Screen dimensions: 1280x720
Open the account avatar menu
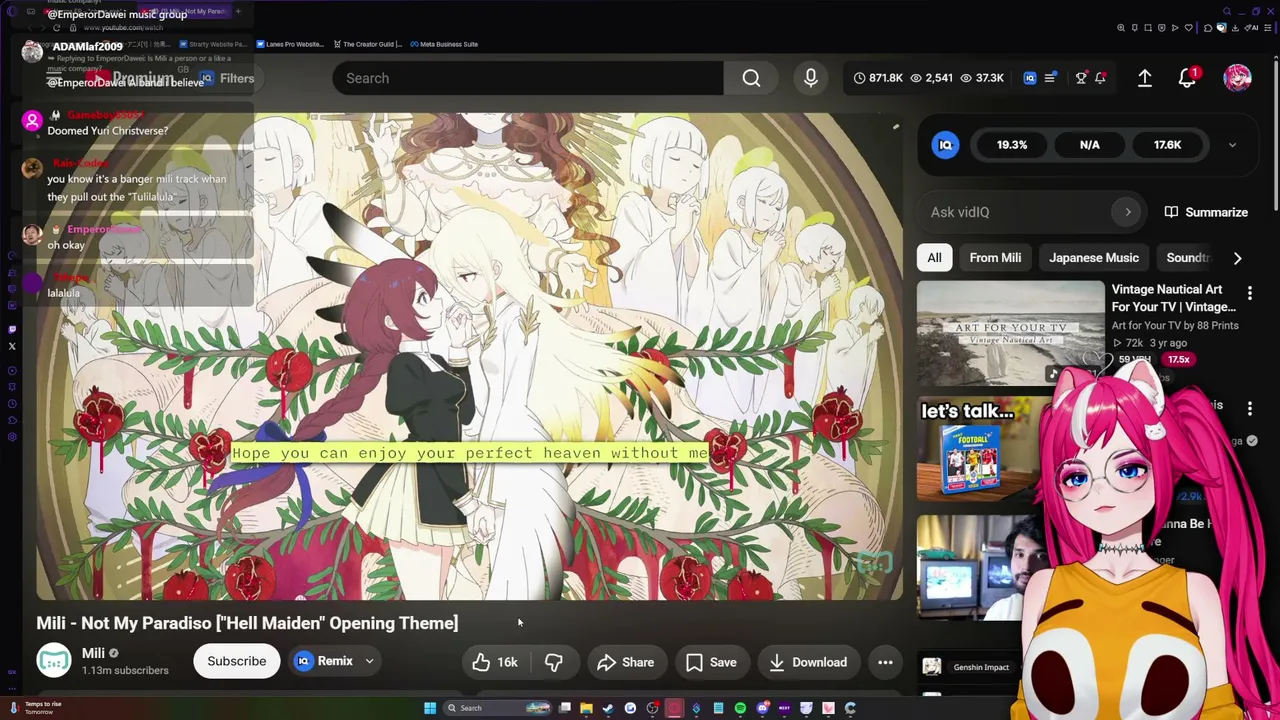[1237, 78]
